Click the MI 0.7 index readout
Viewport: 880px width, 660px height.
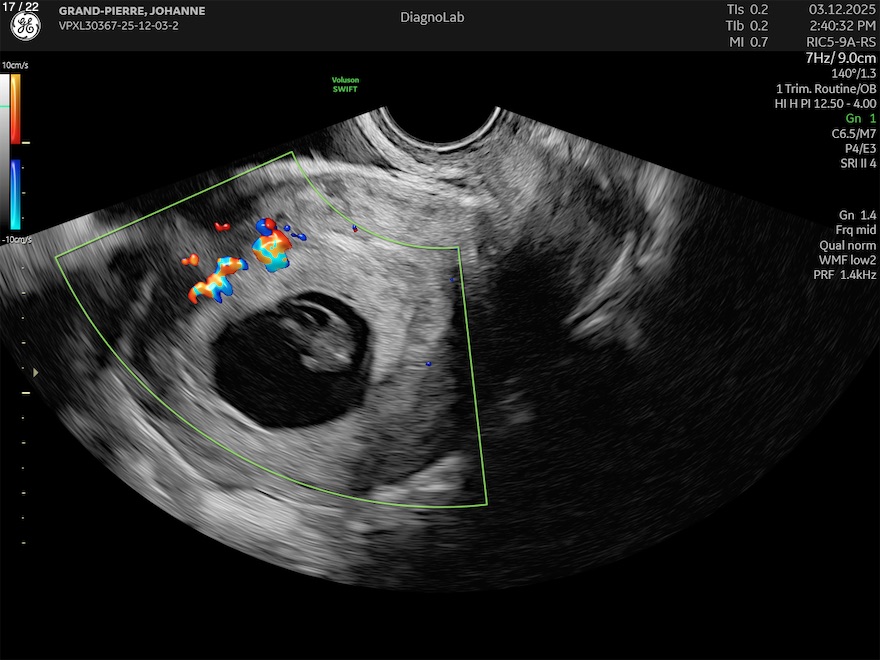(748, 42)
